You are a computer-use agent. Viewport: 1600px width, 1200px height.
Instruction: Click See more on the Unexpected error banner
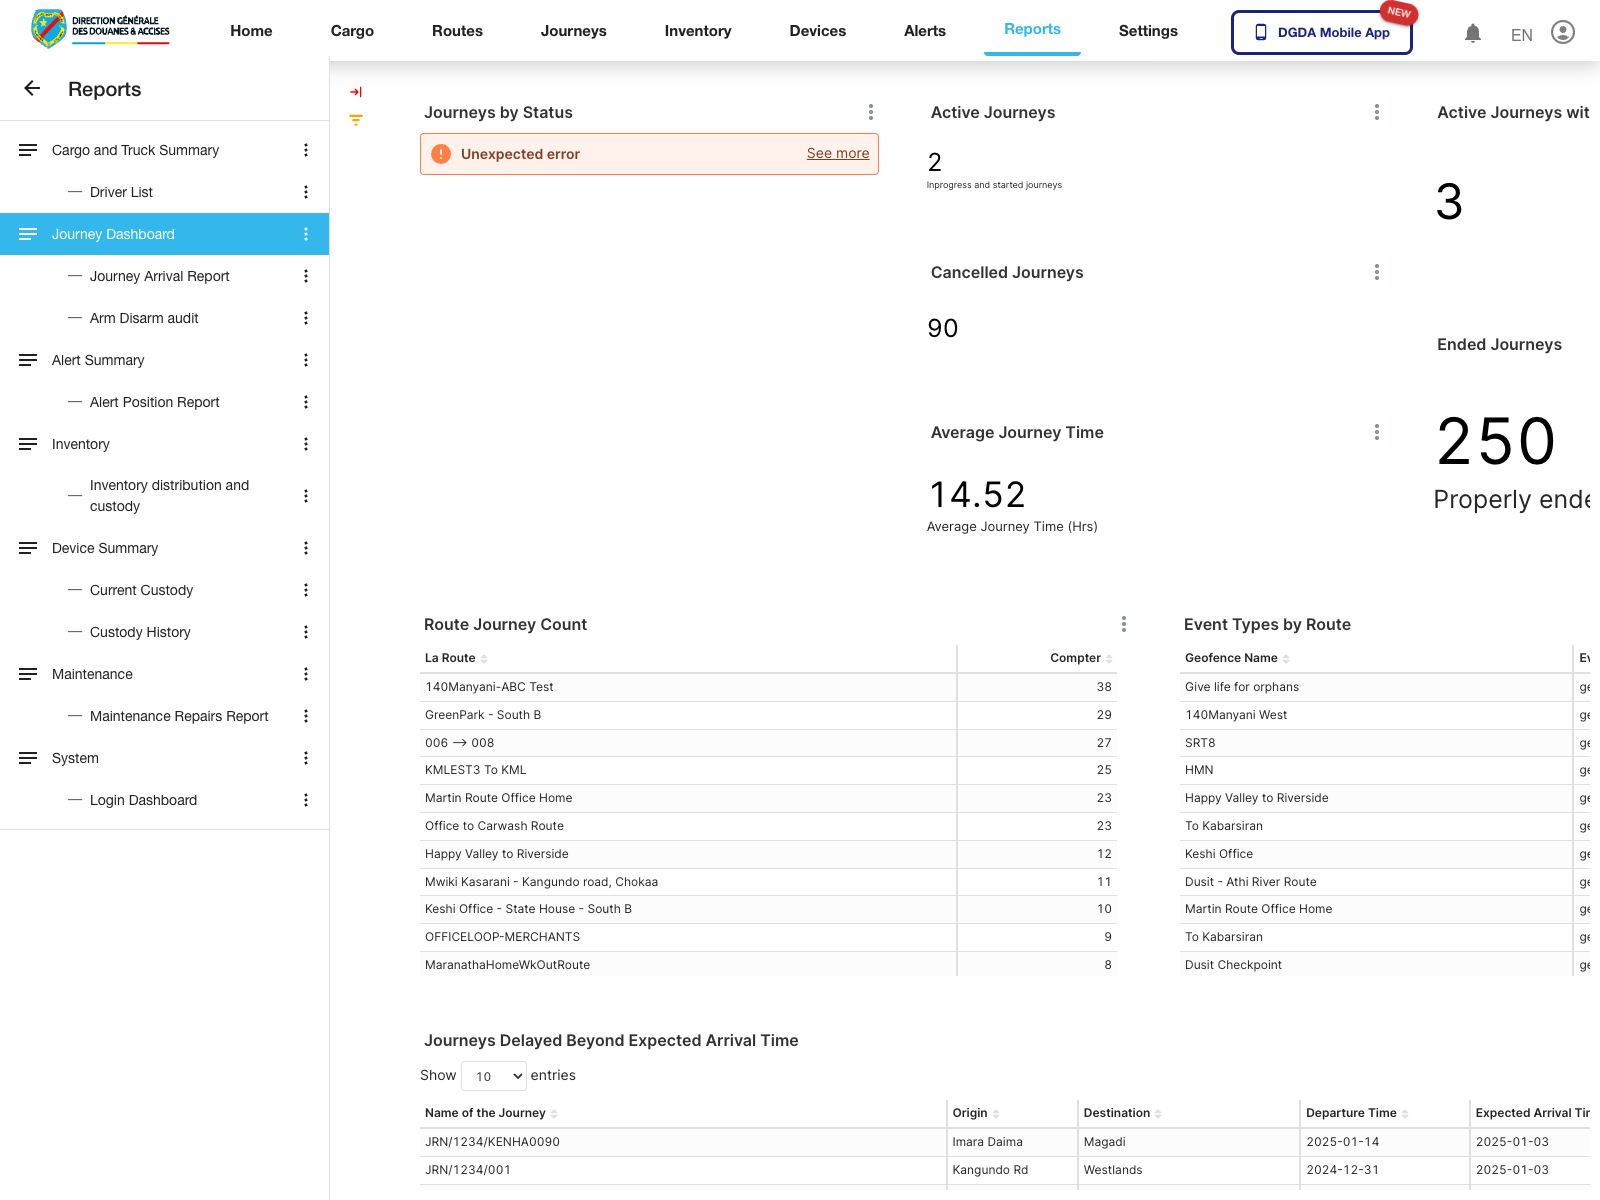tap(837, 153)
